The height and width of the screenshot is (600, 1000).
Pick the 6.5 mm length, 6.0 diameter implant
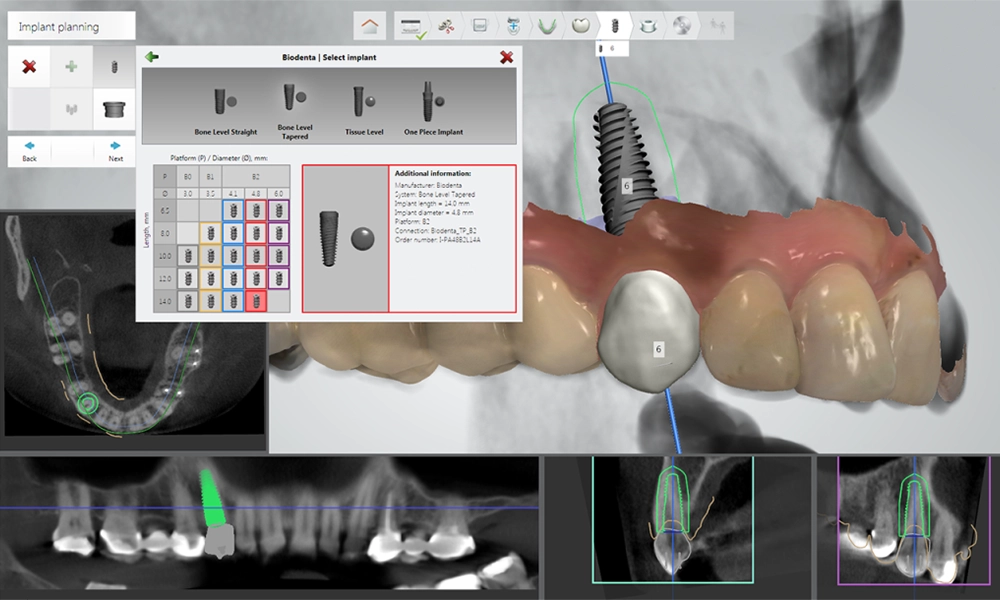[x=277, y=210]
